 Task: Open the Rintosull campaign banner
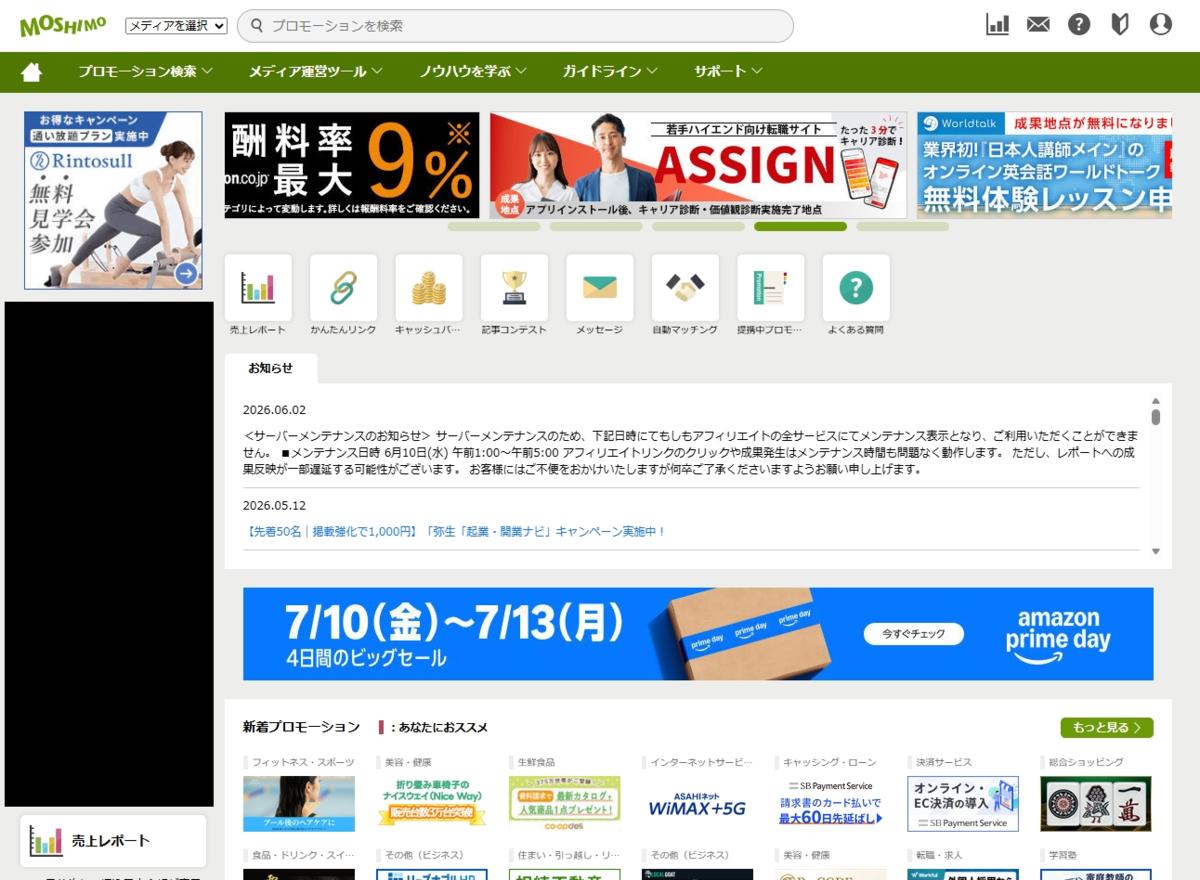coord(113,200)
